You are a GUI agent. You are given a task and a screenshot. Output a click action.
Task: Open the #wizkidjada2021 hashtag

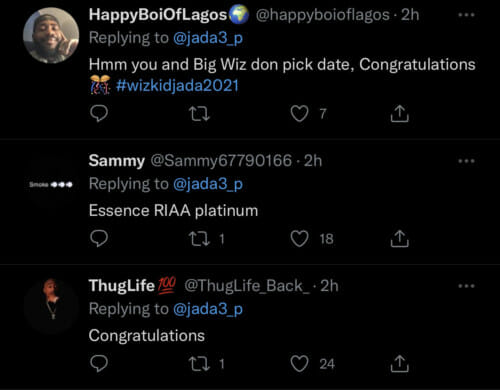177,86
